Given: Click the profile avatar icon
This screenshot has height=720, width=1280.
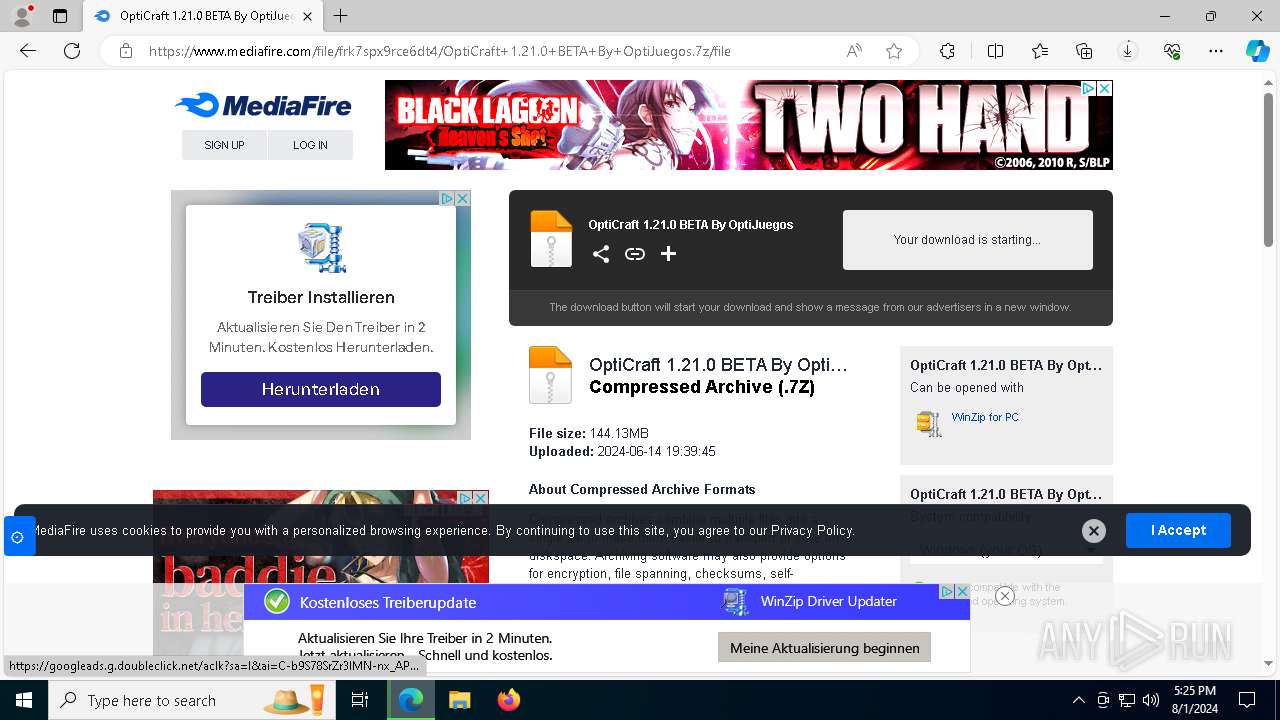Looking at the screenshot, I should [x=22, y=15].
